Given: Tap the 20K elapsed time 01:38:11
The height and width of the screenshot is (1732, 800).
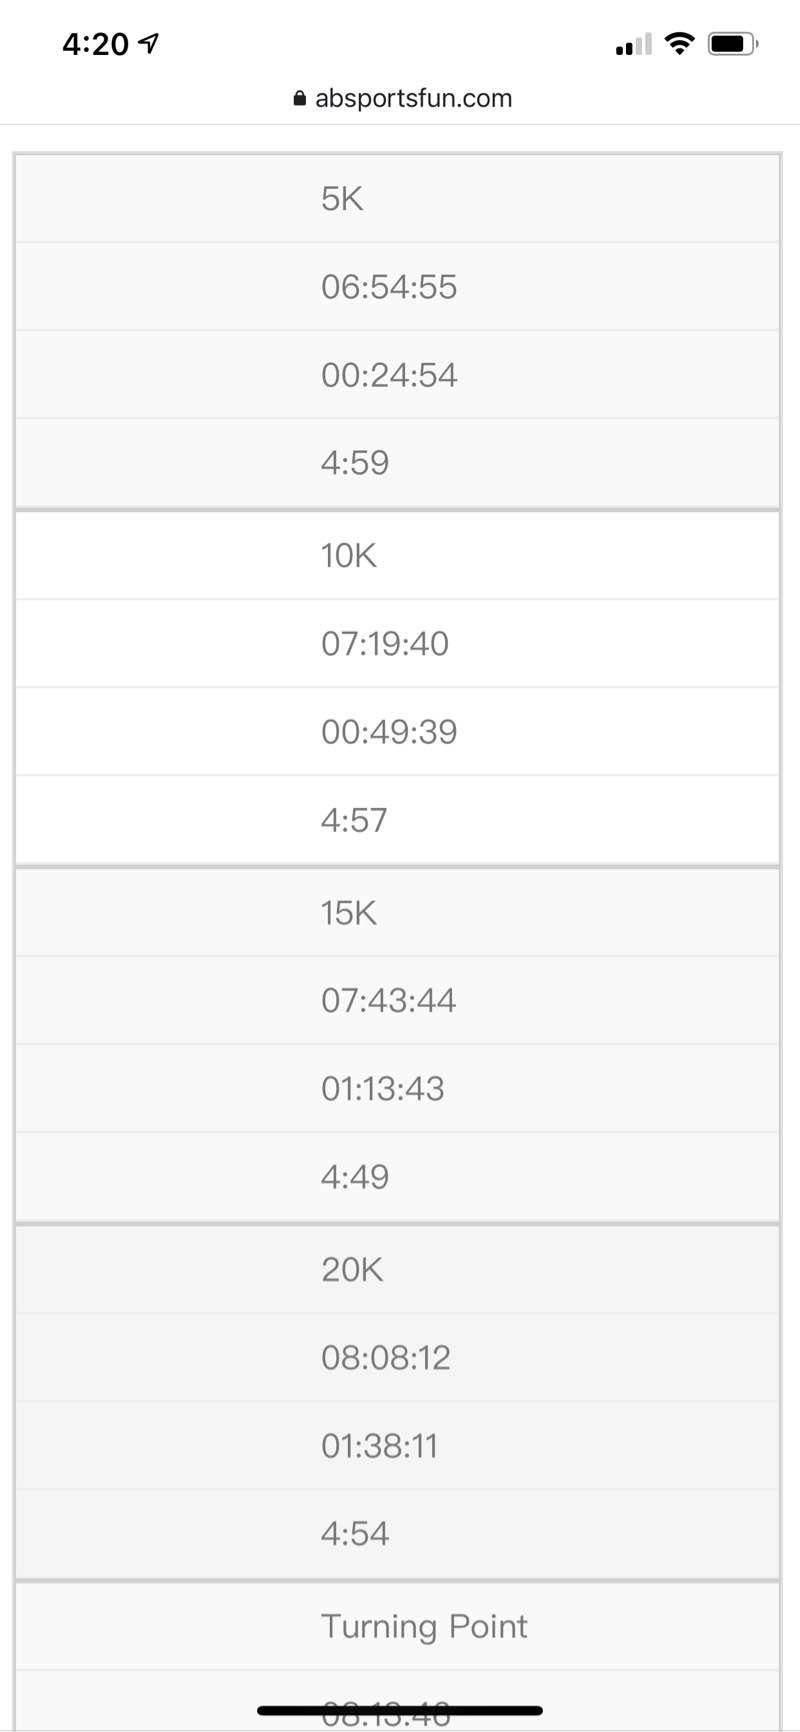Looking at the screenshot, I should pyautogui.click(x=379, y=1446).
